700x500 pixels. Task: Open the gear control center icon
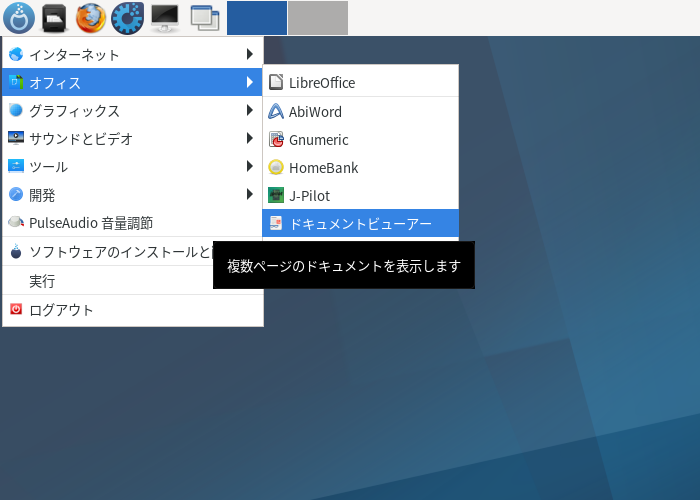[127, 18]
